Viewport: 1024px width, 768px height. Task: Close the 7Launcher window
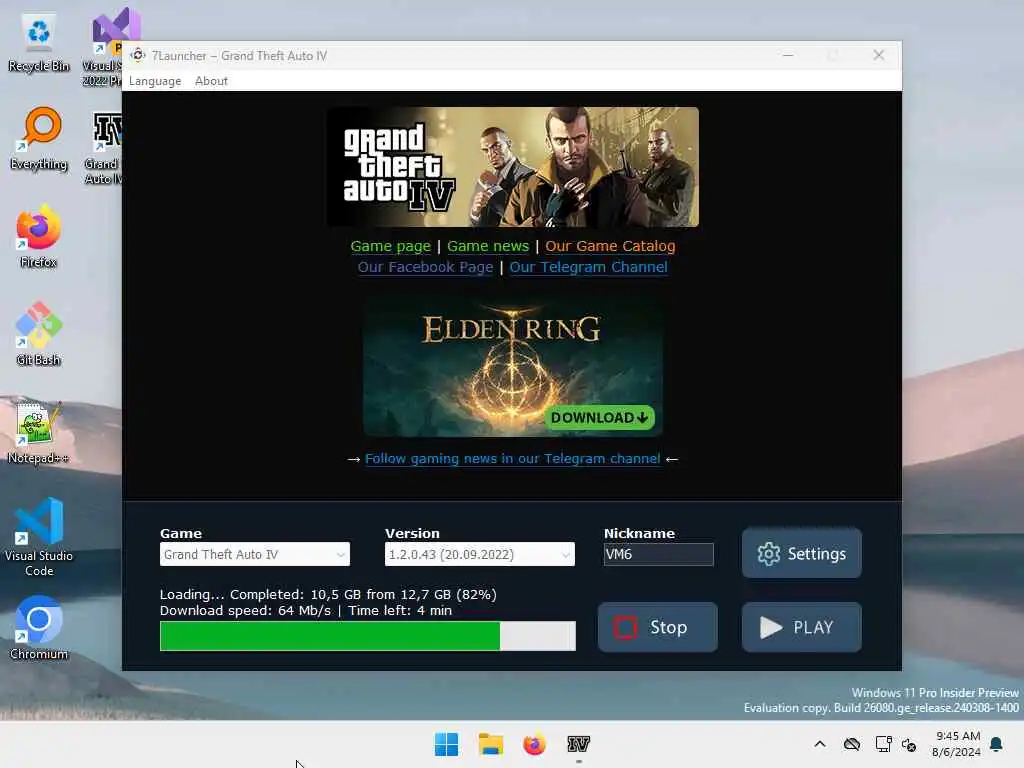[879, 56]
